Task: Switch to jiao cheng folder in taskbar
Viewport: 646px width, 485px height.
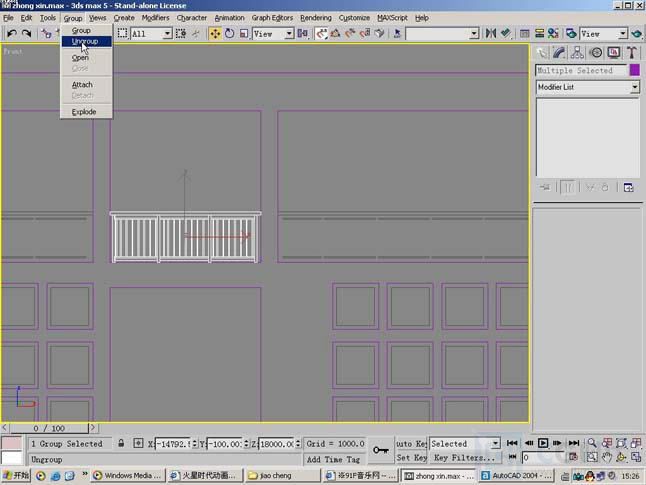Action: (283, 476)
